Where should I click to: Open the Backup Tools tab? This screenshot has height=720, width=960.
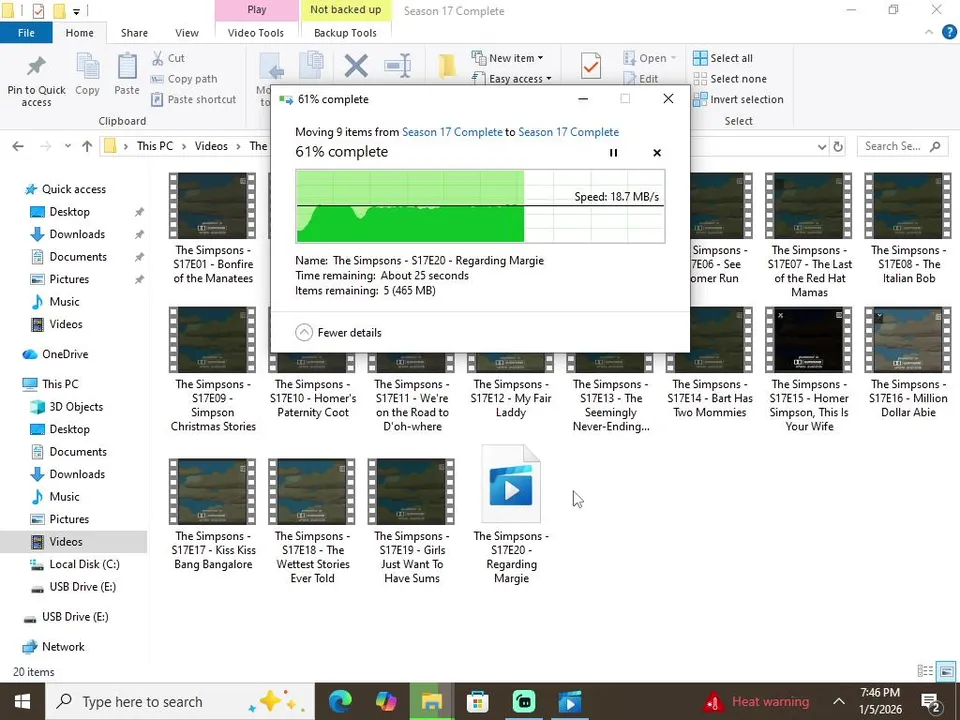coord(345,33)
